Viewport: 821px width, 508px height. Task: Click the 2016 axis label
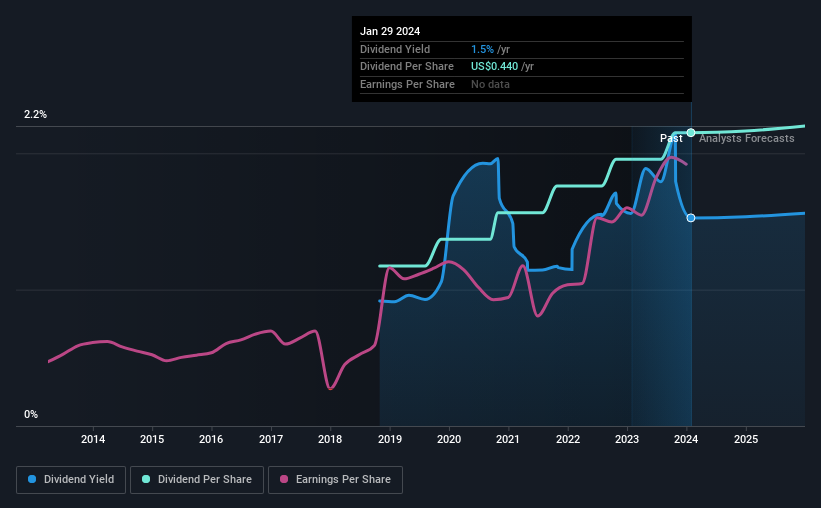[x=211, y=439]
